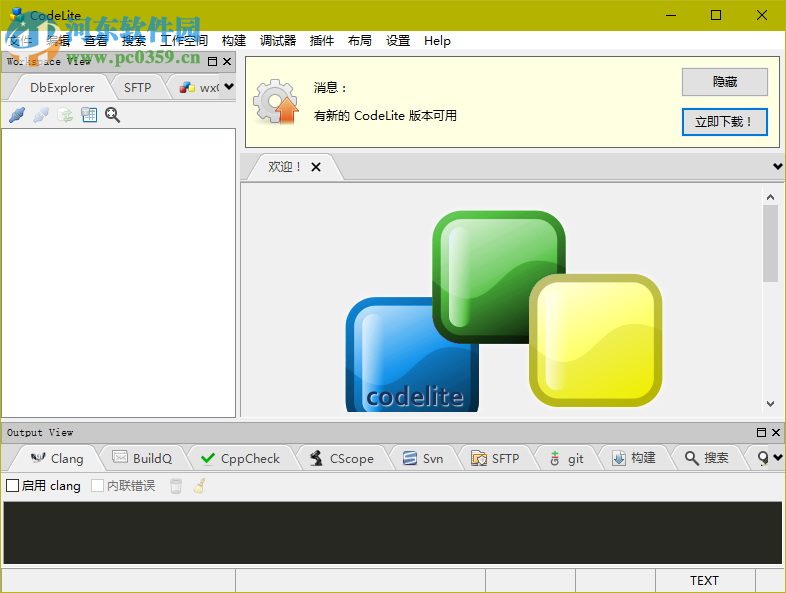Maximize the Output View pane
The image size is (786, 593).
(761, 432)
